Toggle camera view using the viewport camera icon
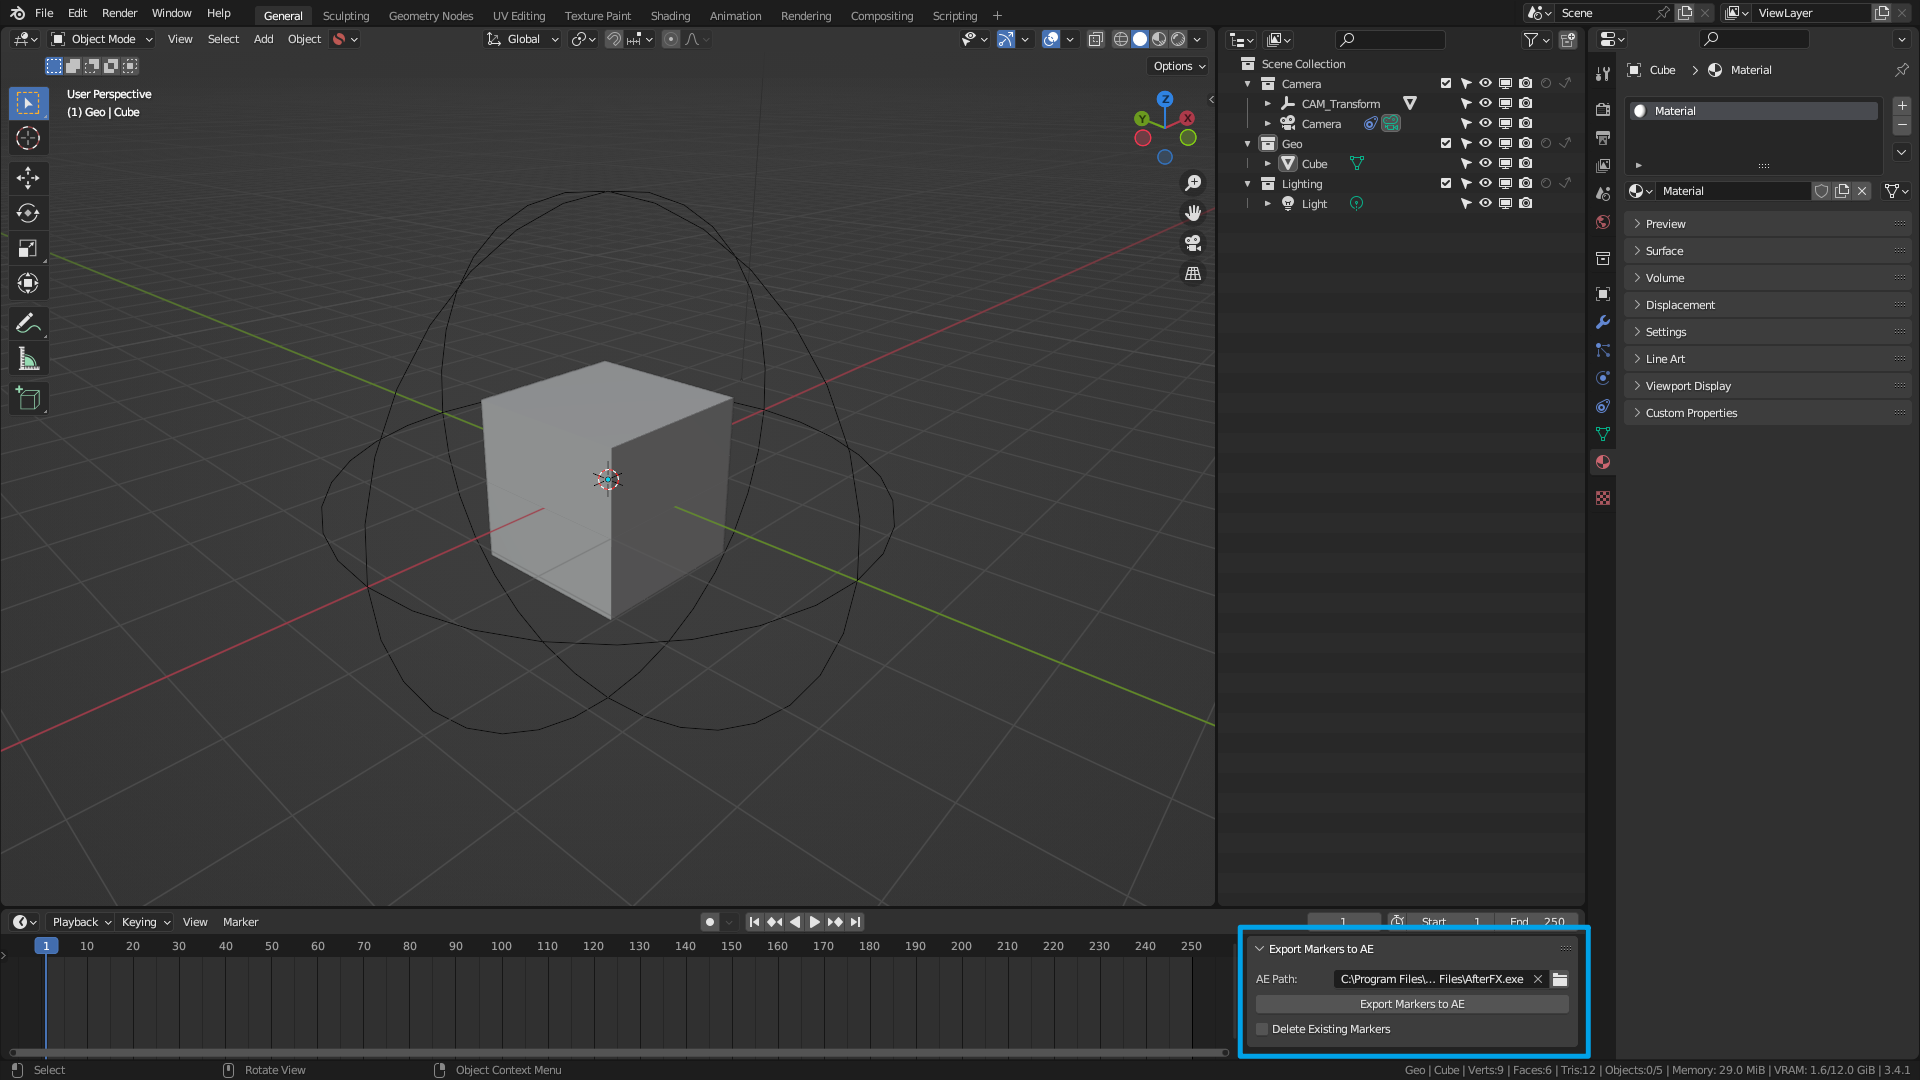The height and width of the screenshot is (1080, 1920). click(x=1192, y=243)
